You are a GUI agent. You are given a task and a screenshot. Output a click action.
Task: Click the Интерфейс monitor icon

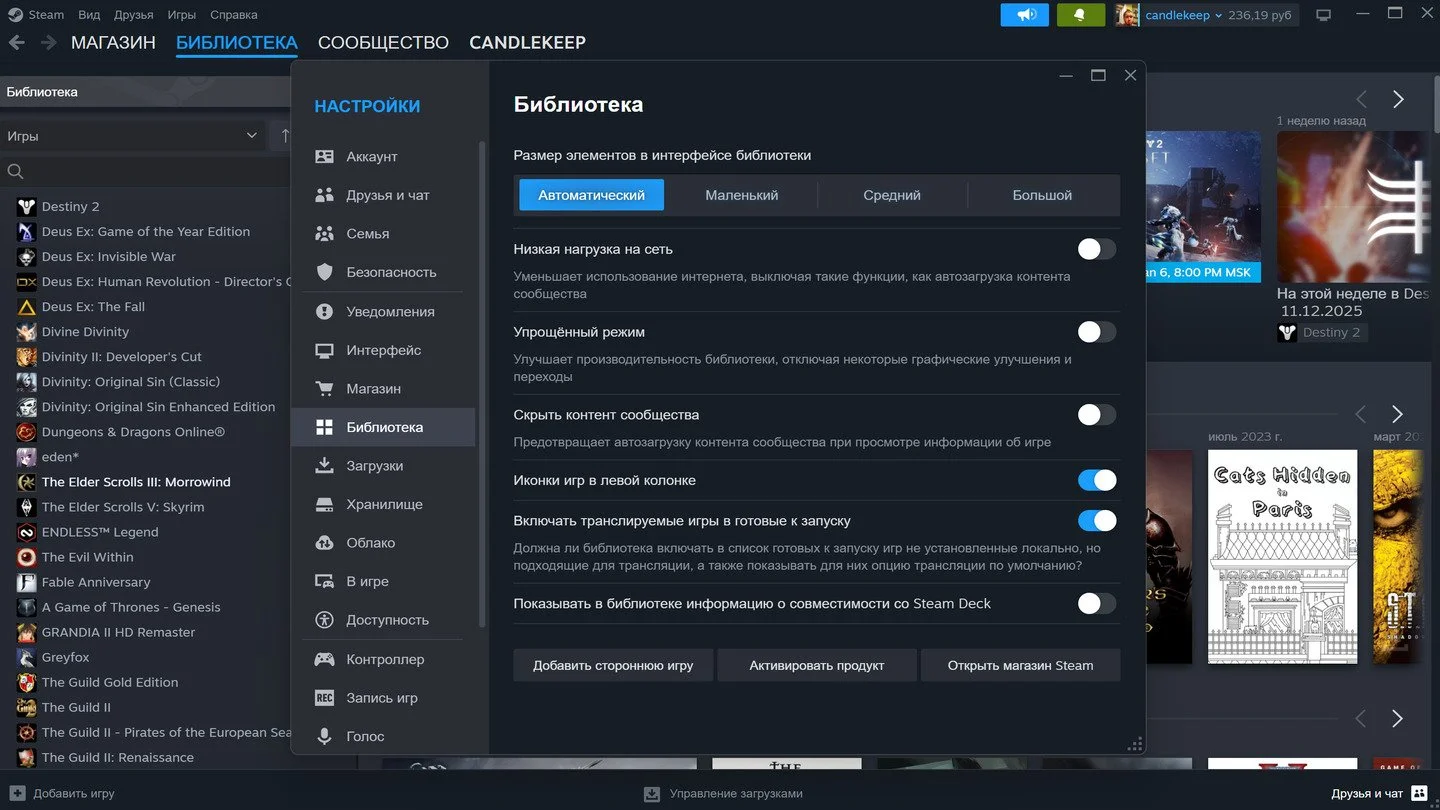[x=324, y=350]
